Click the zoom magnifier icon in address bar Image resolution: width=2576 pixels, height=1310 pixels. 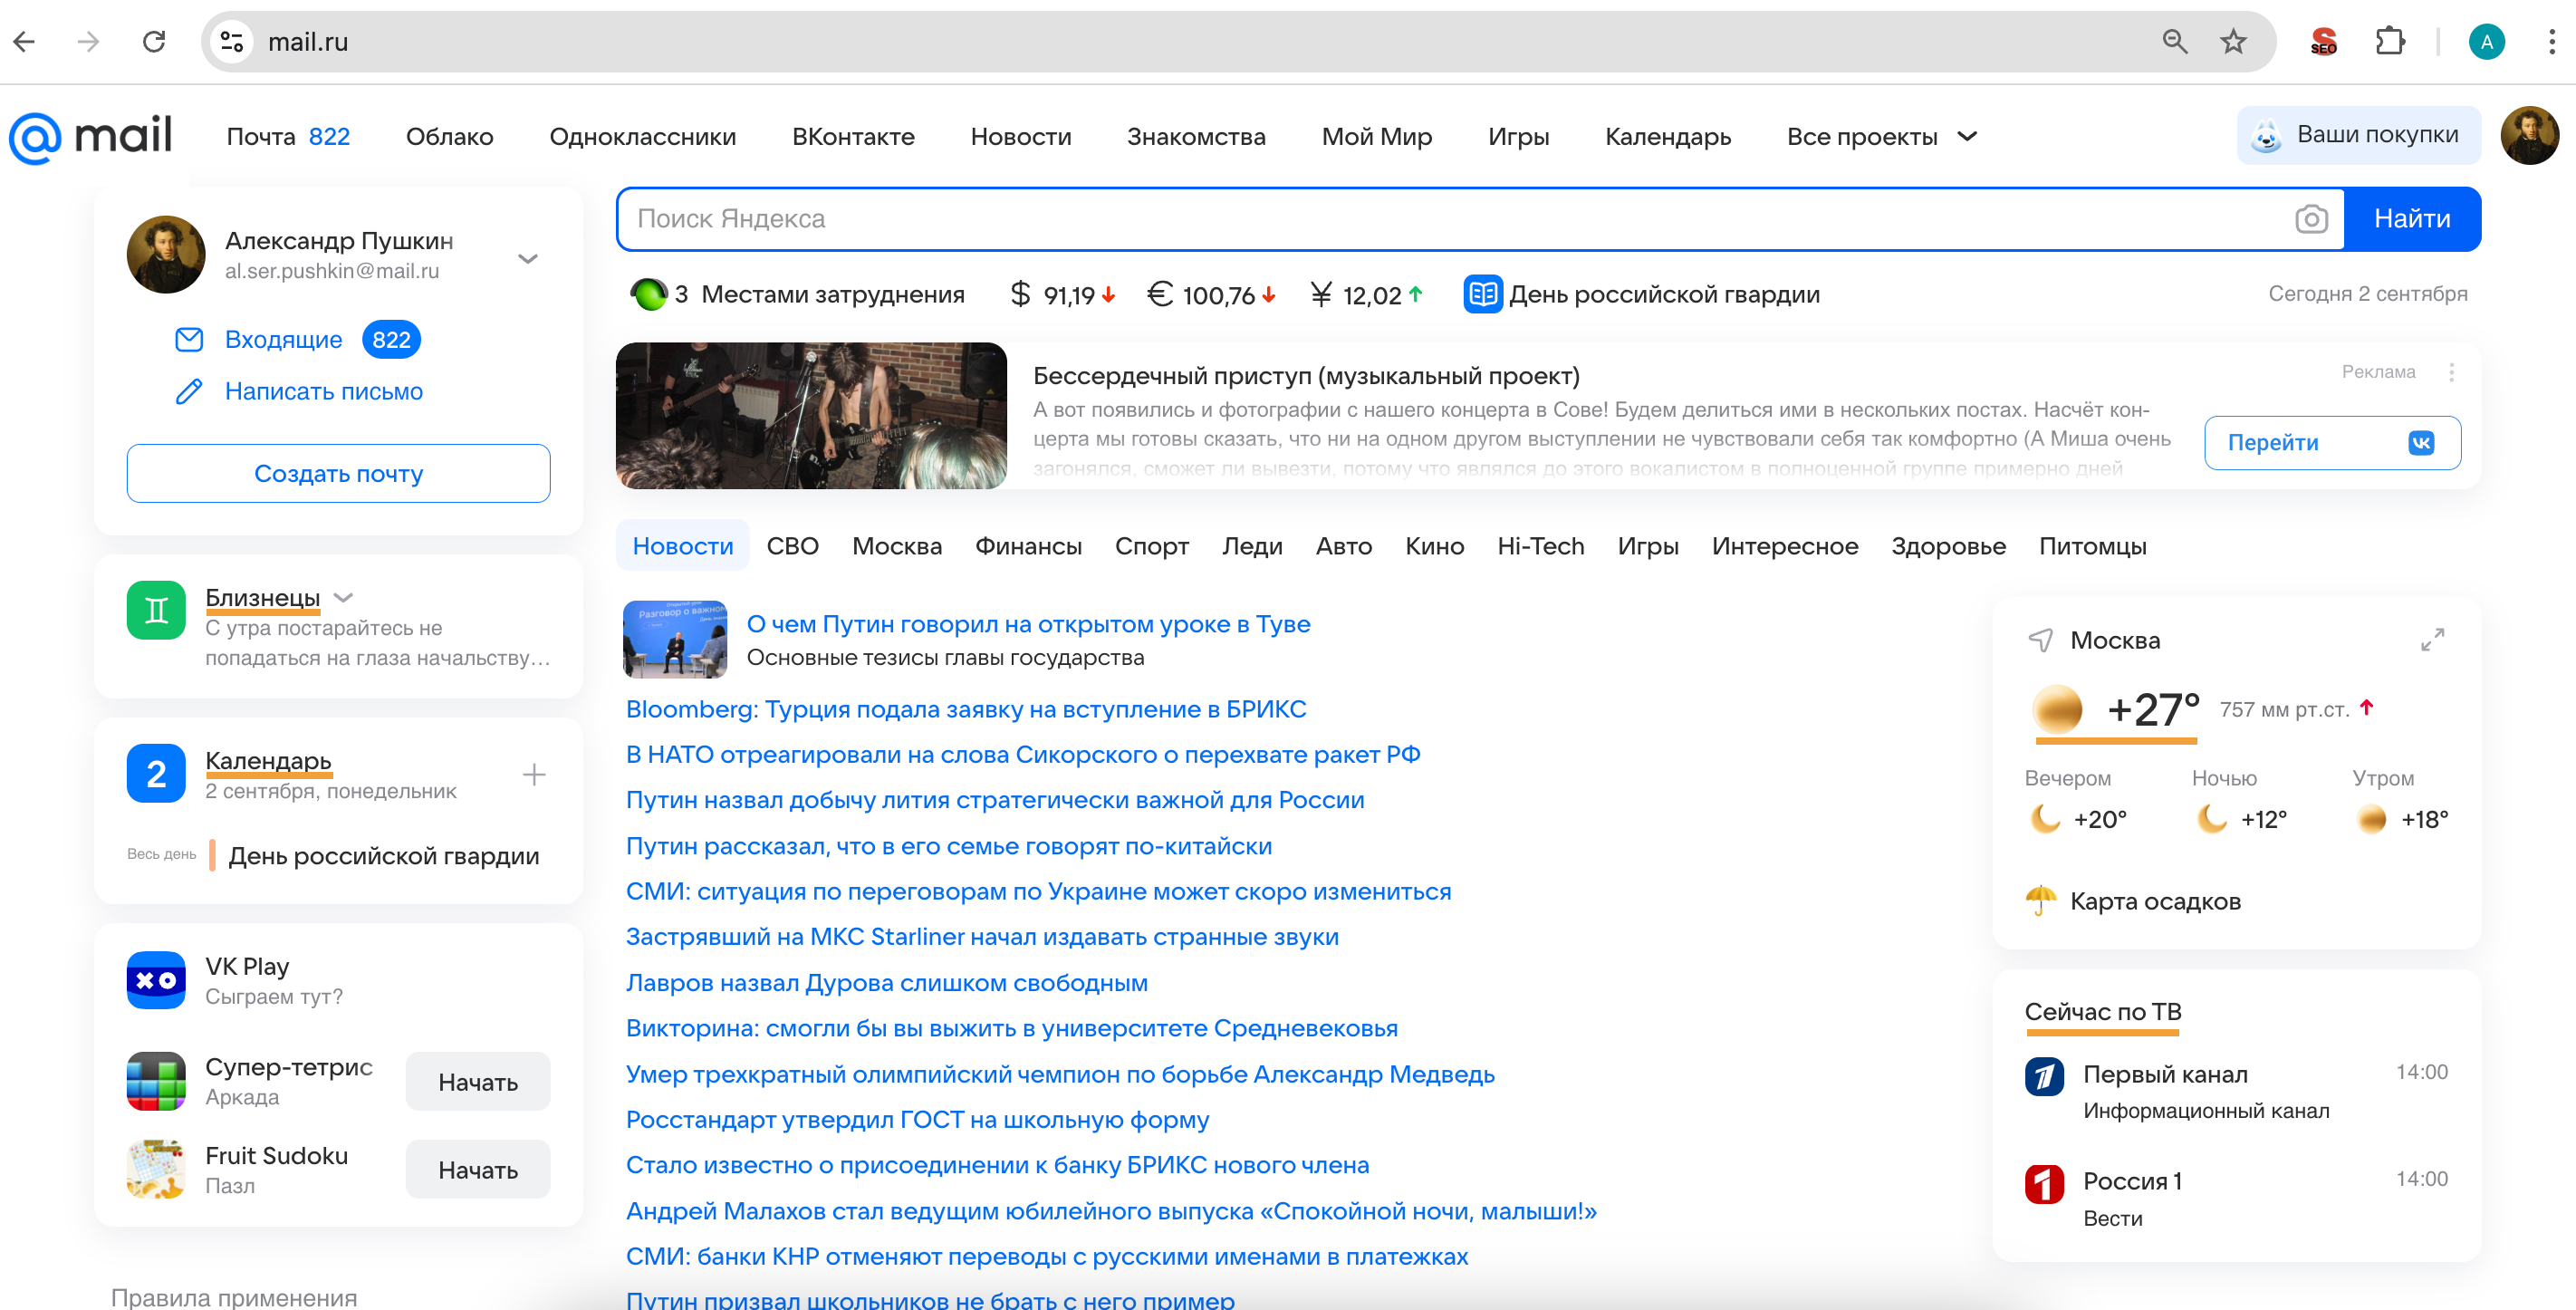click(x=2175, y=42)
